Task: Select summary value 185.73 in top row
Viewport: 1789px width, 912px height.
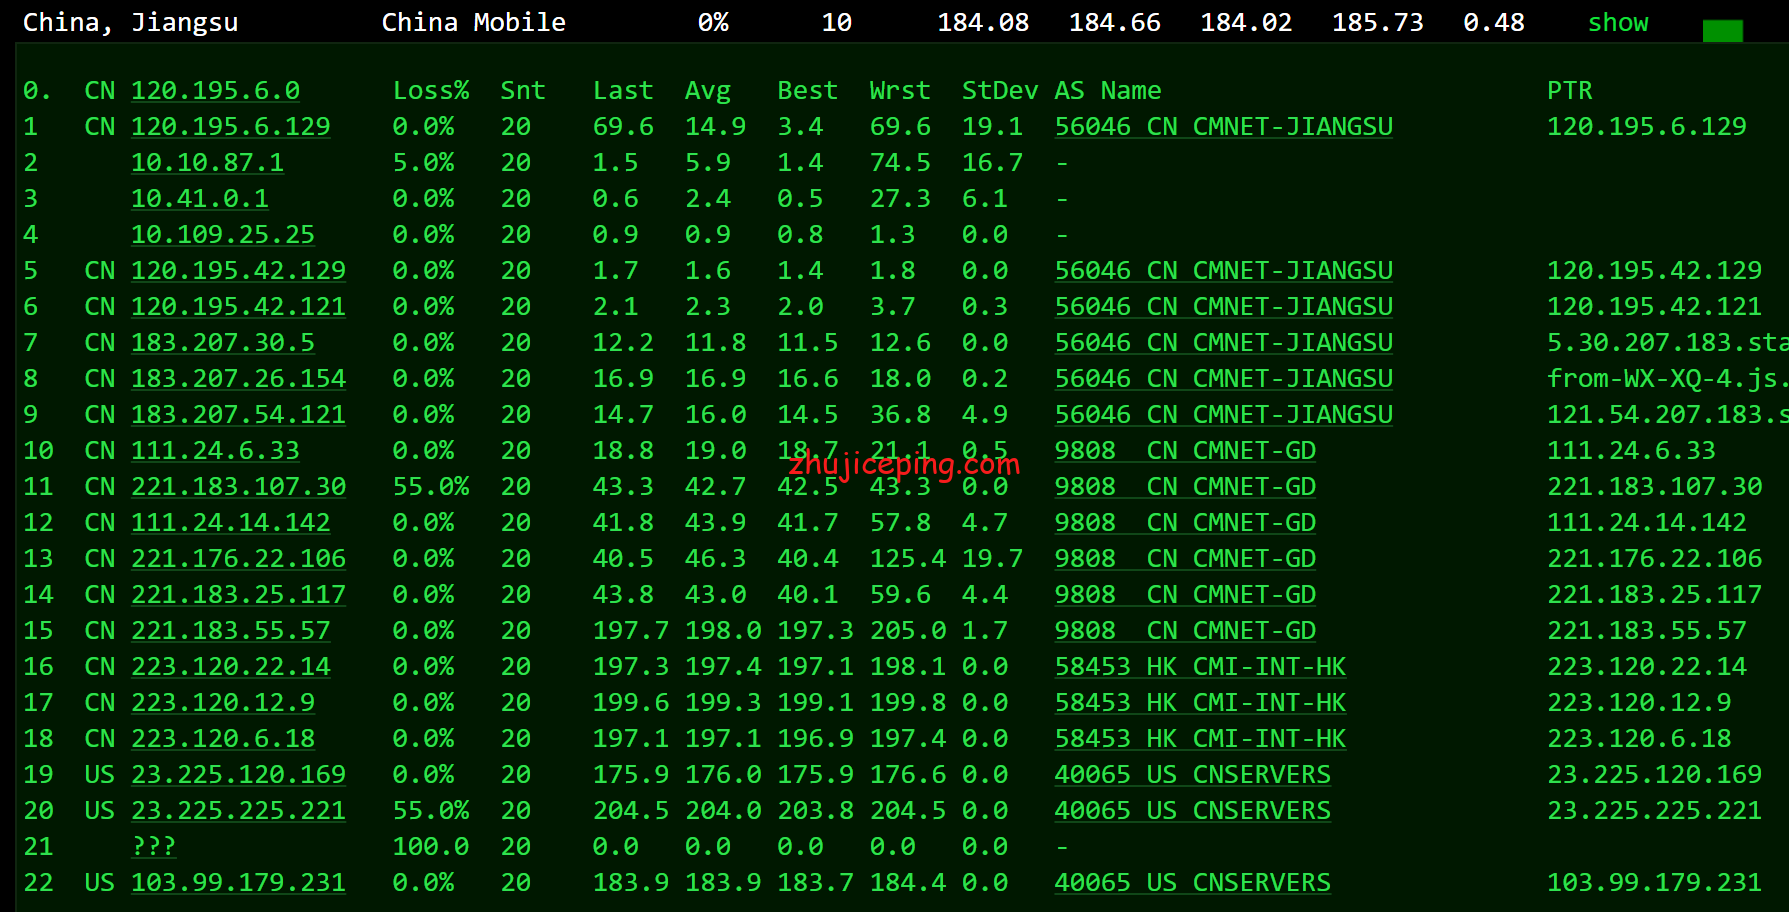Action: tap(1377, 22)
